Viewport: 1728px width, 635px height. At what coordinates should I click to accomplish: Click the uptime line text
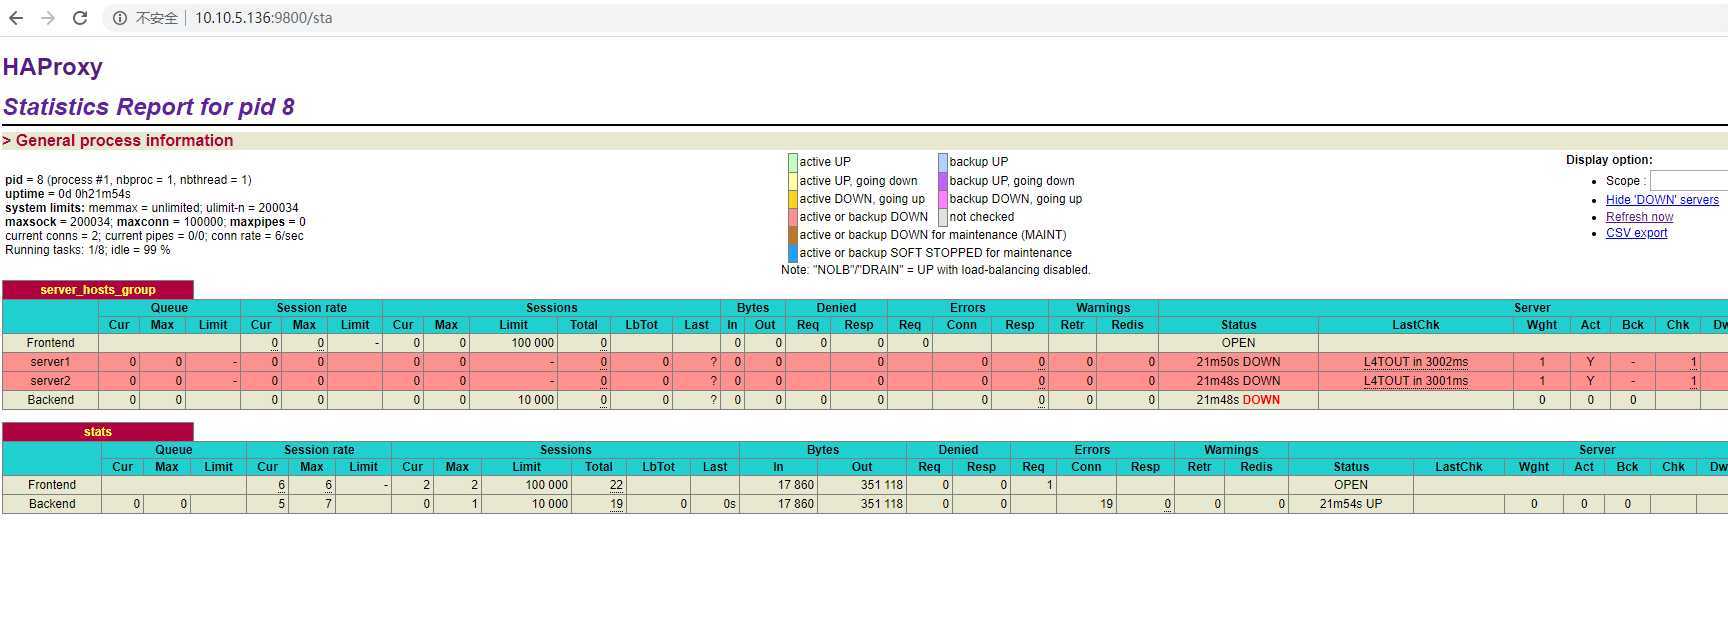tap(68, 194)
